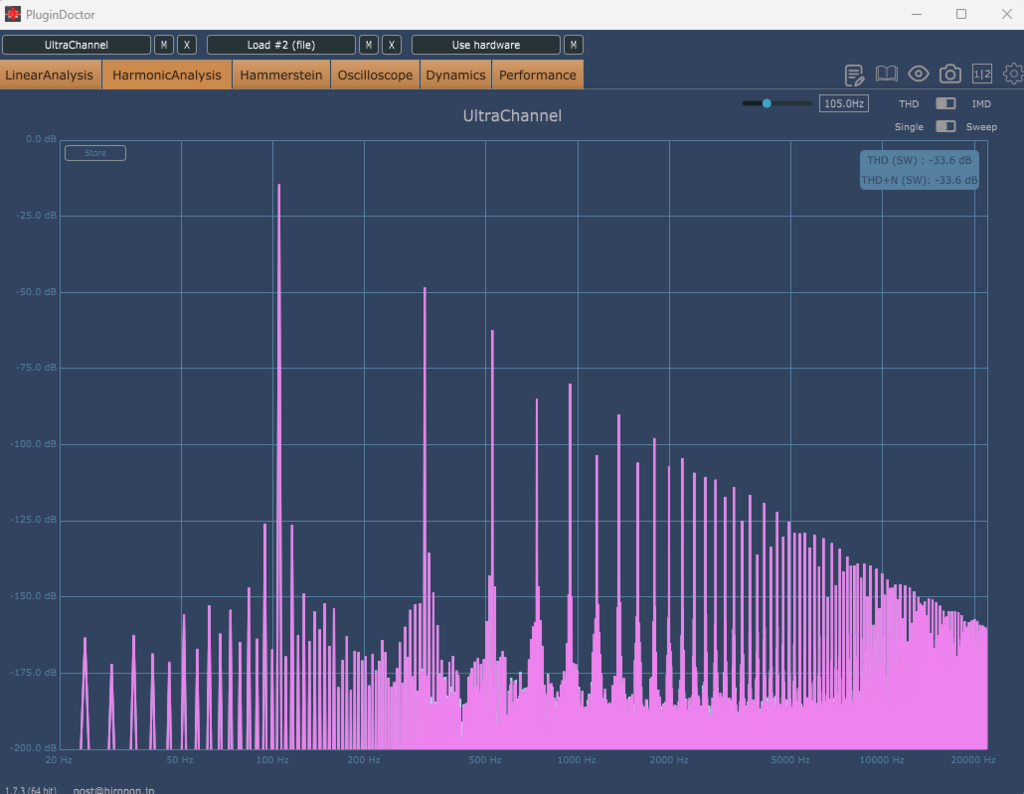This screenshot has height=794, width=1024.
Task: Toggle the THD / IMD switch
Action: pos(946,103)
